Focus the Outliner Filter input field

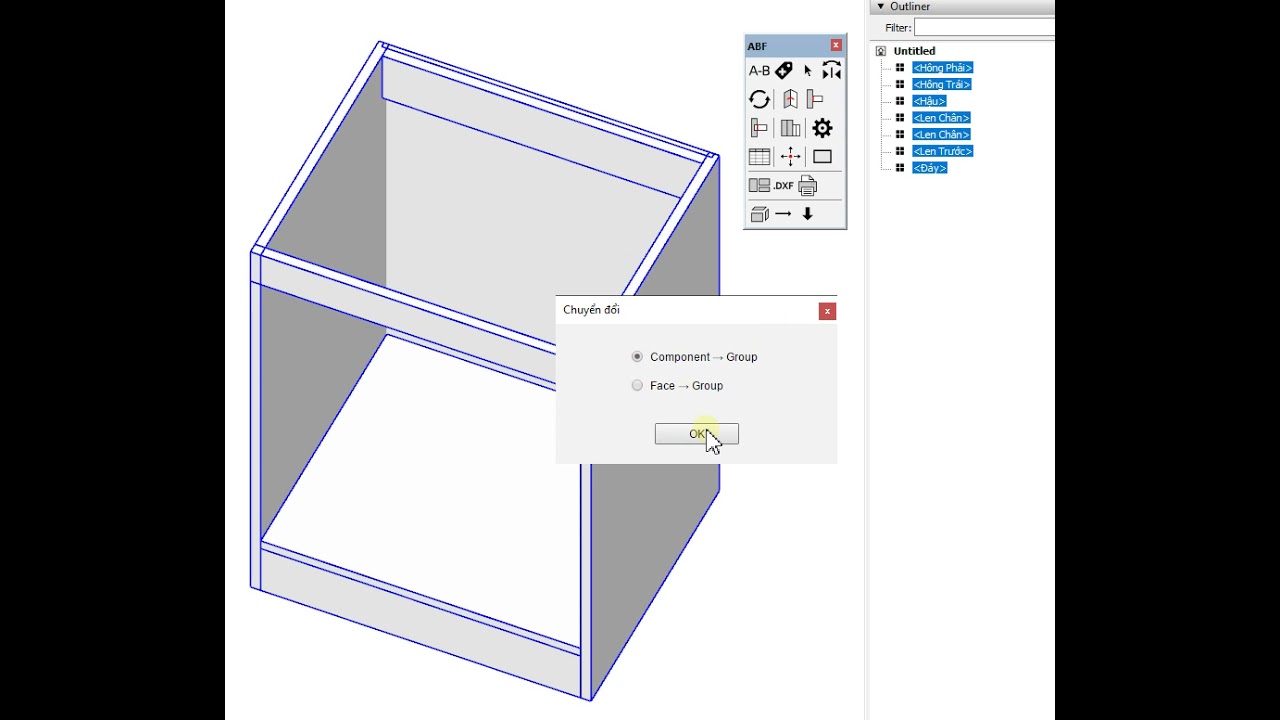(x=984, y=28)
